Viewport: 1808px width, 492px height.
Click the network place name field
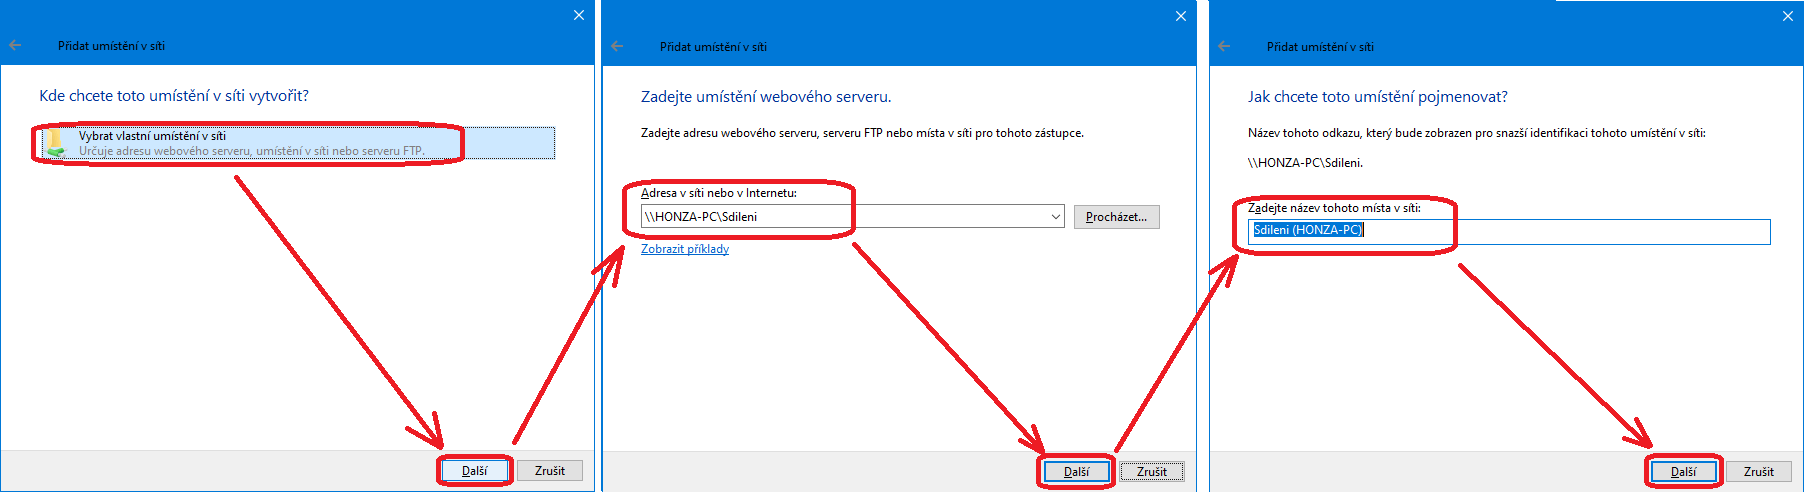click(1509, 231)
